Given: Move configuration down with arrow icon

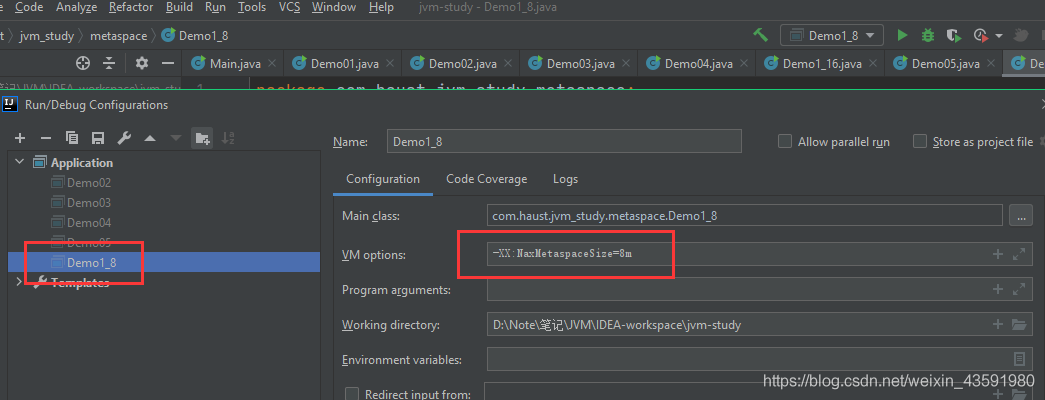Looking at the screenshot, I should 176,138.
